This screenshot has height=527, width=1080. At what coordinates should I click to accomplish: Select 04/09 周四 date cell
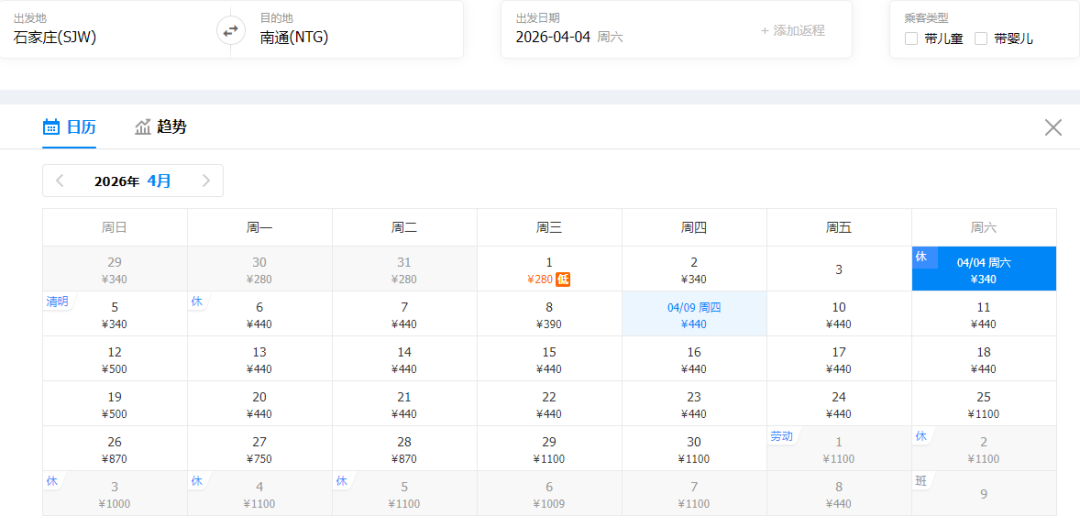(x=694, y=313)
